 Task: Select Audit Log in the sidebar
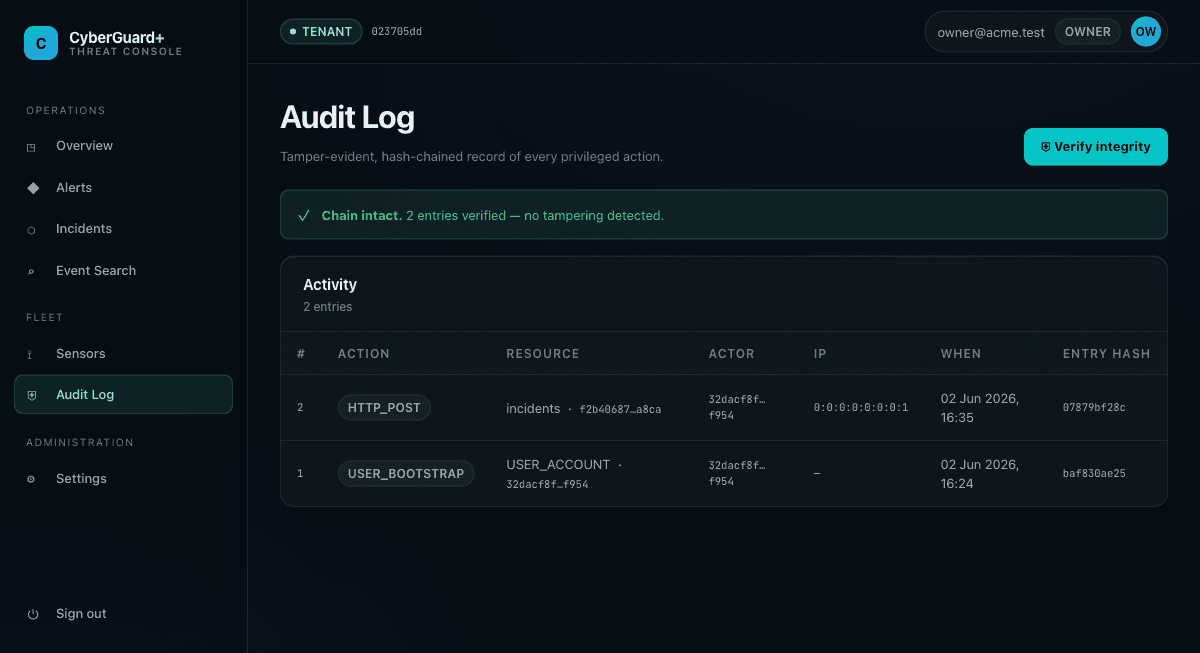coord(123,395)
